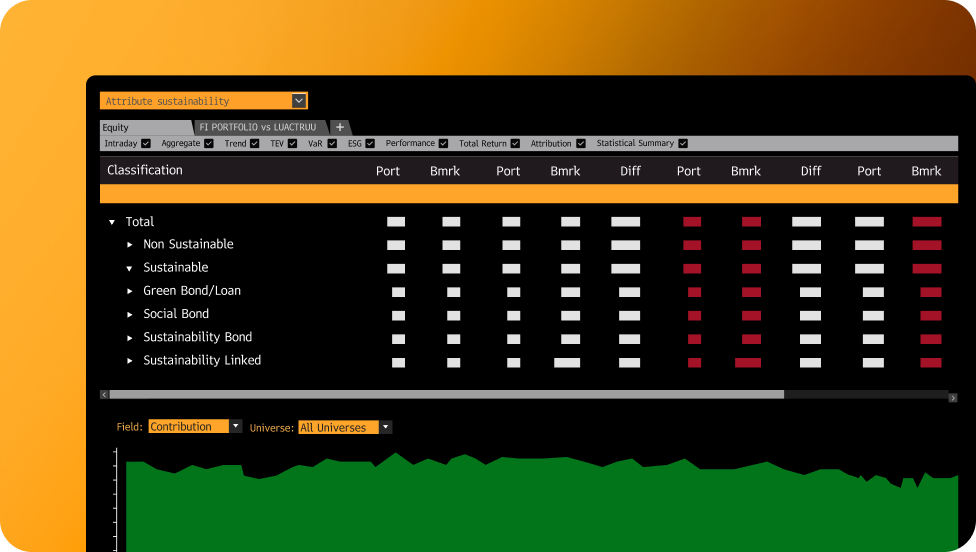The image size is (976, 552).
Task: Collapse the Sustainable tree row
Action: [130, 268]
